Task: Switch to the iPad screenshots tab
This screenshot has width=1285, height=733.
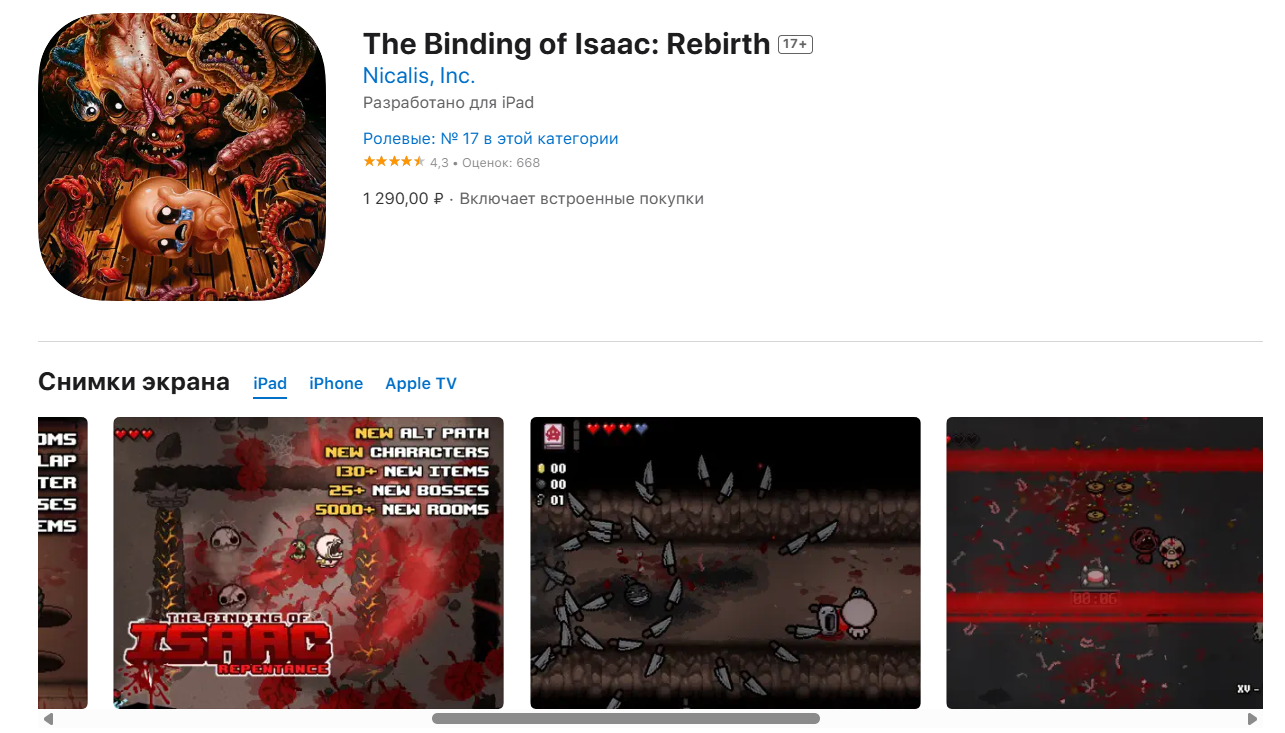Action: (270, 384)
